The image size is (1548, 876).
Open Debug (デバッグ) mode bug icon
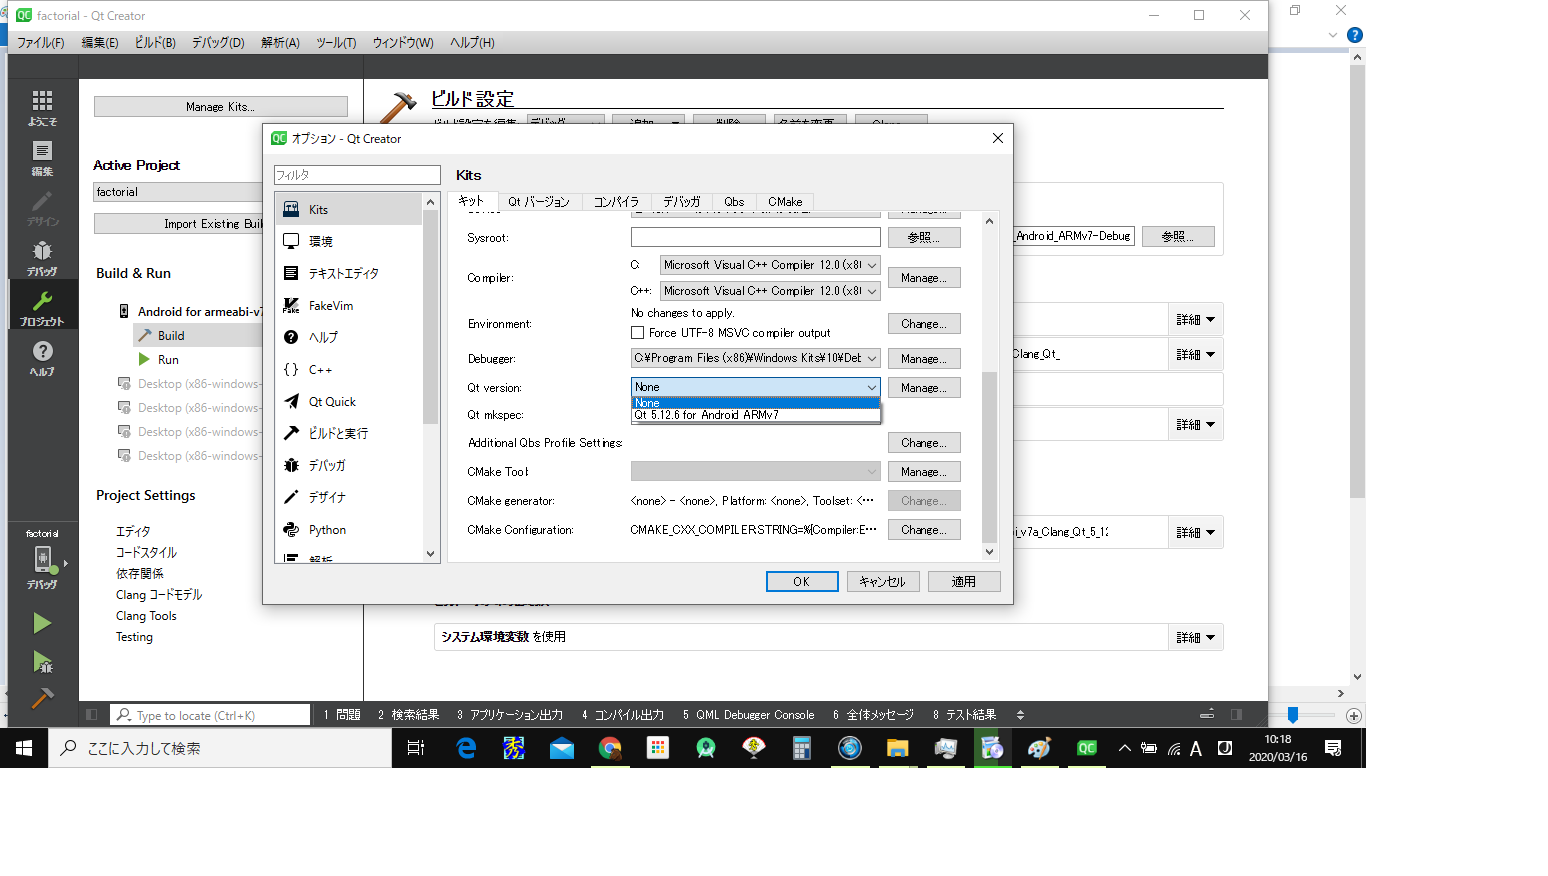42,257
